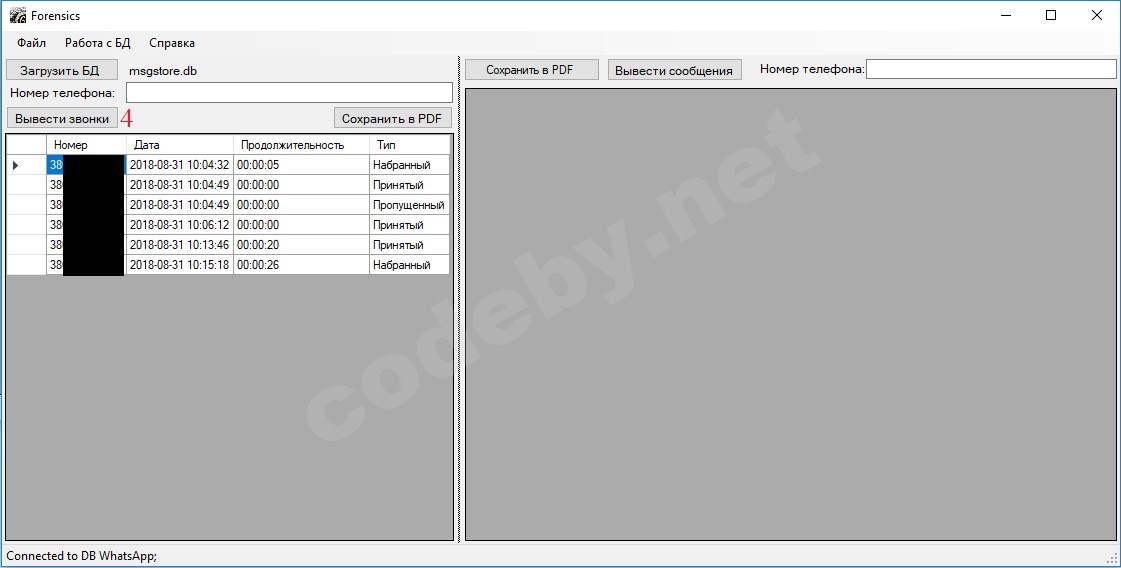Sort by the Дата column header

179,145
